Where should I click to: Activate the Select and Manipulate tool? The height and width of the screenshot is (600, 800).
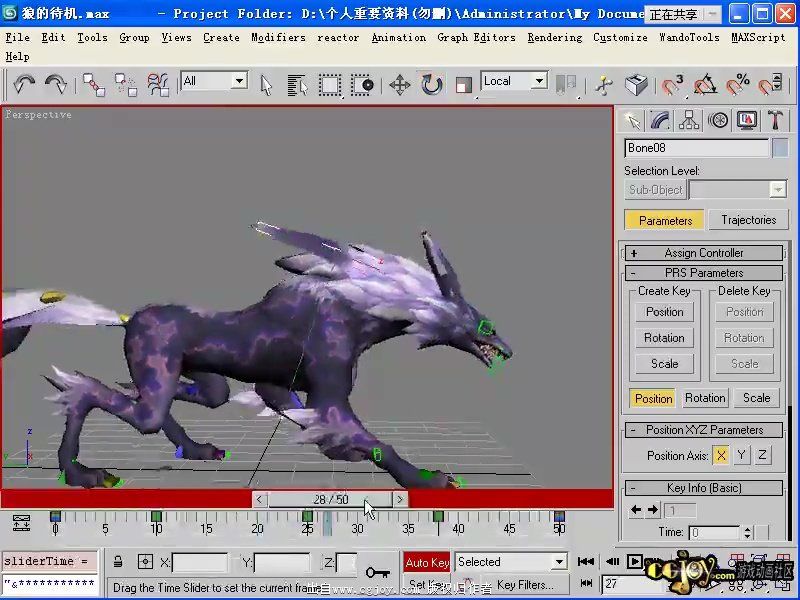pyautogui.click(x=604, y=85)
